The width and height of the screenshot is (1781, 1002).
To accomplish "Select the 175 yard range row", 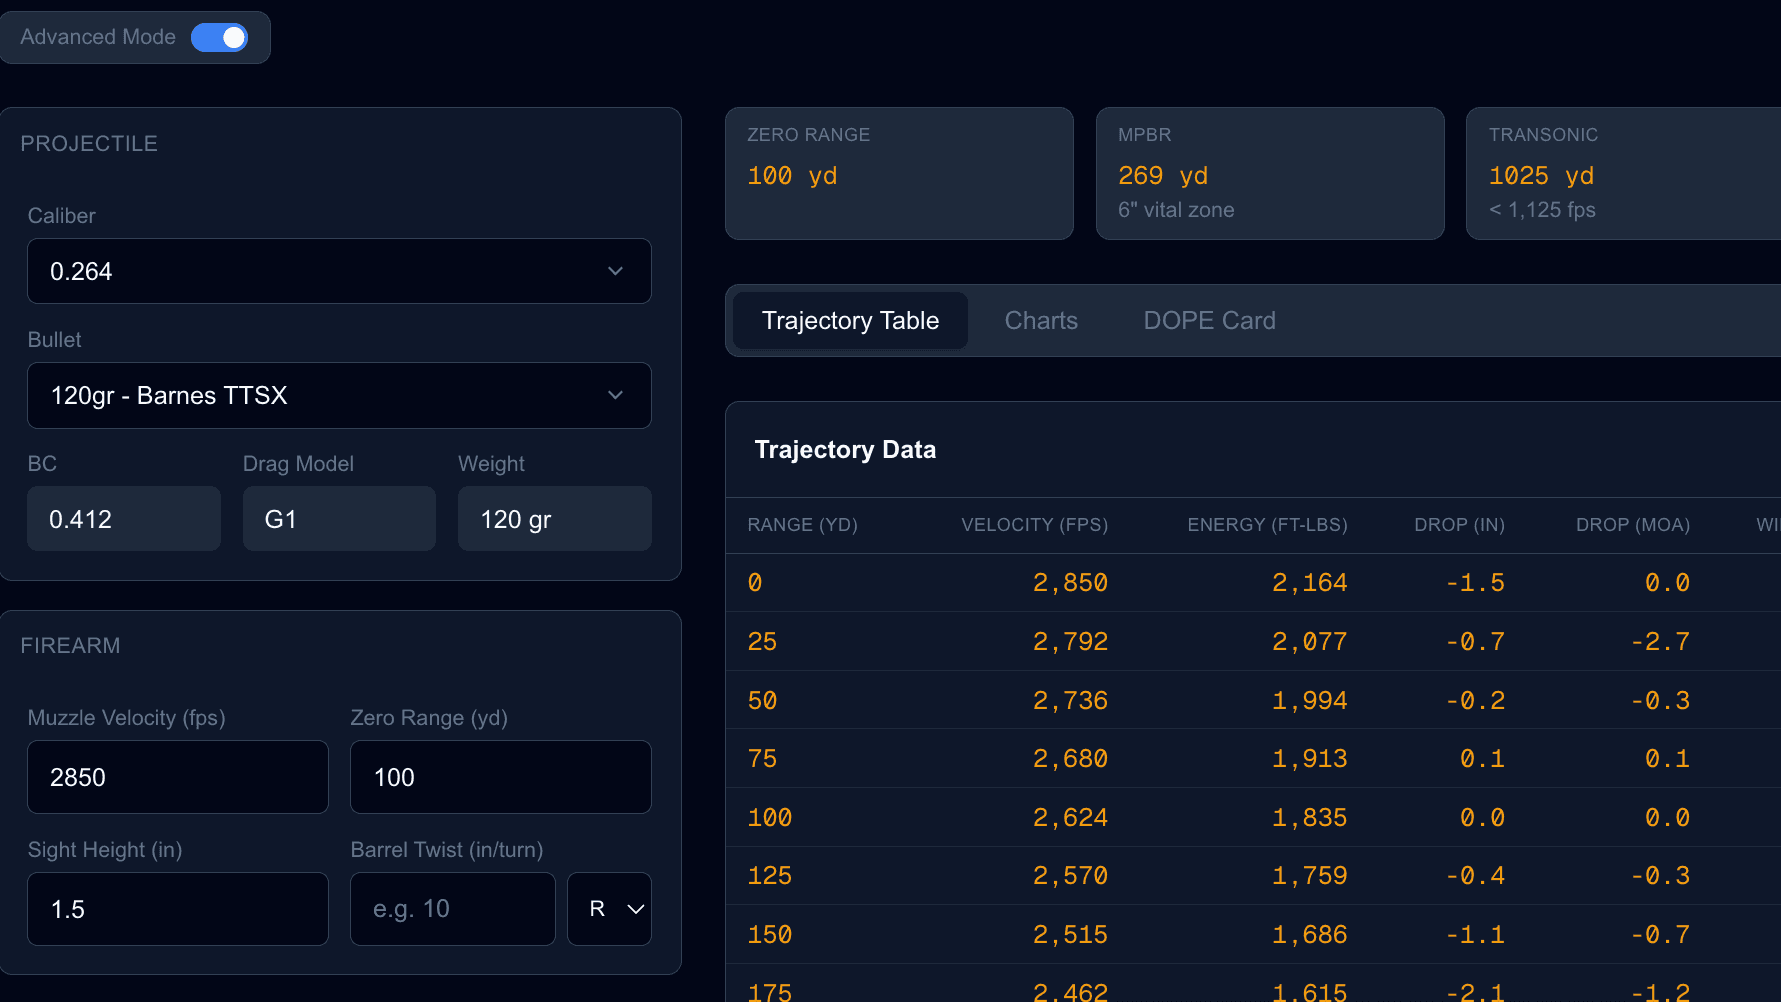I will (1100, 990).
